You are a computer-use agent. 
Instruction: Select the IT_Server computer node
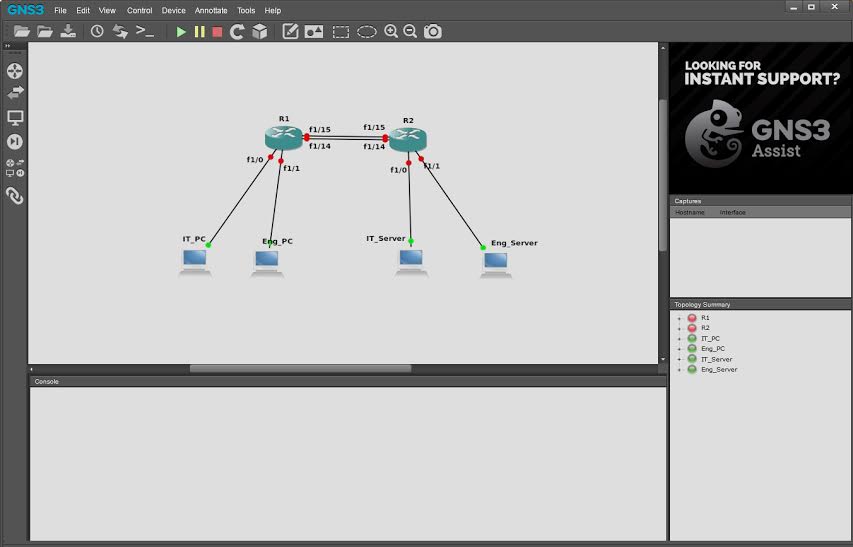pos(411,262)
